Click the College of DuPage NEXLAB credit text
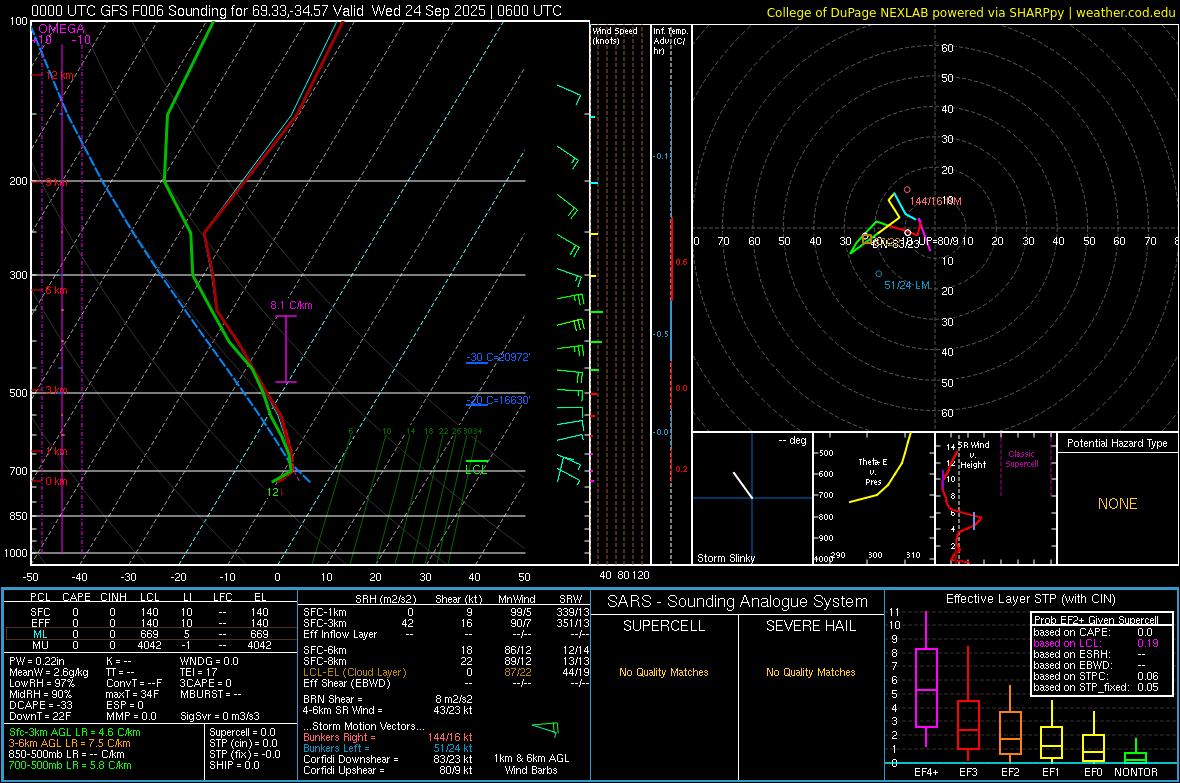 [x=970, y=12]
